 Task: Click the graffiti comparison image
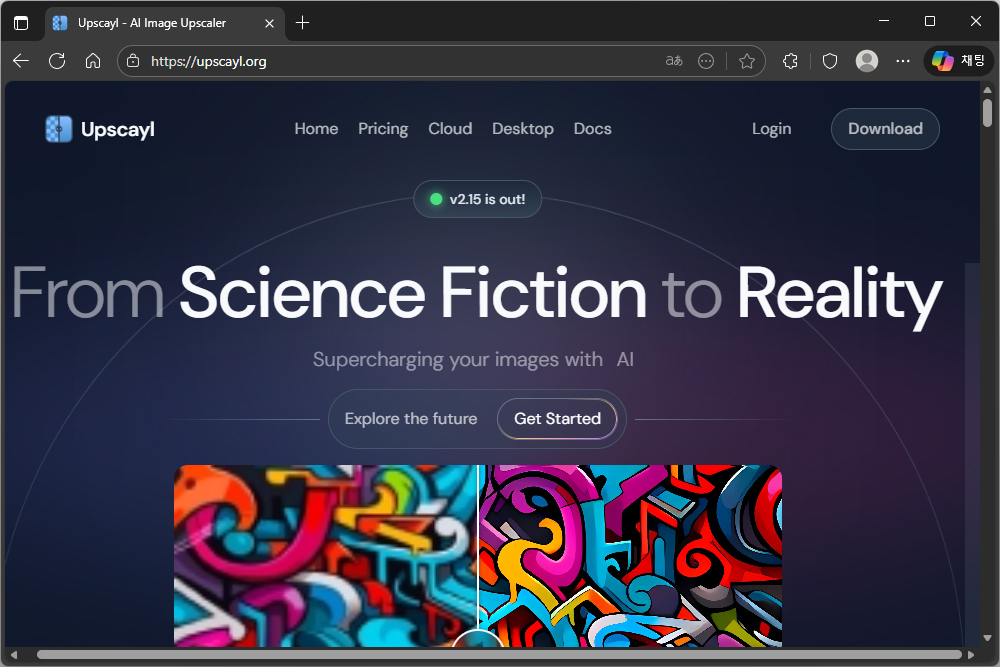(x=478, y=556)
